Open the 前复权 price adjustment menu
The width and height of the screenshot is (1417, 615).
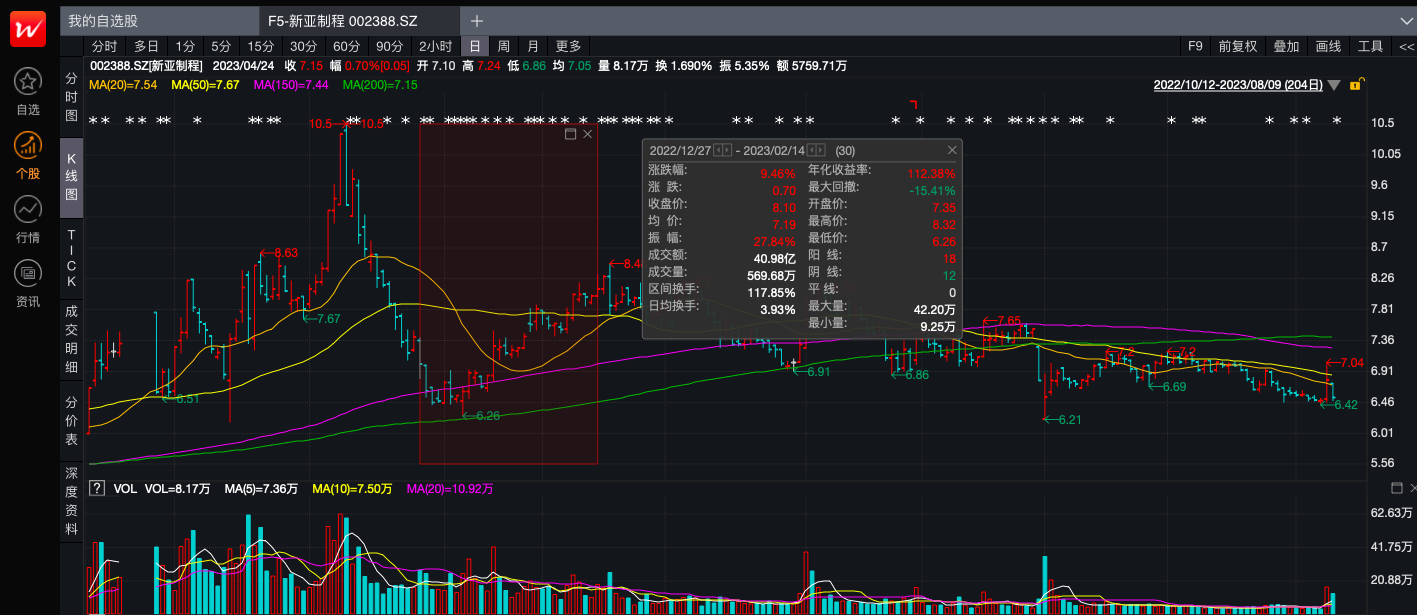tap(1237, 47)
